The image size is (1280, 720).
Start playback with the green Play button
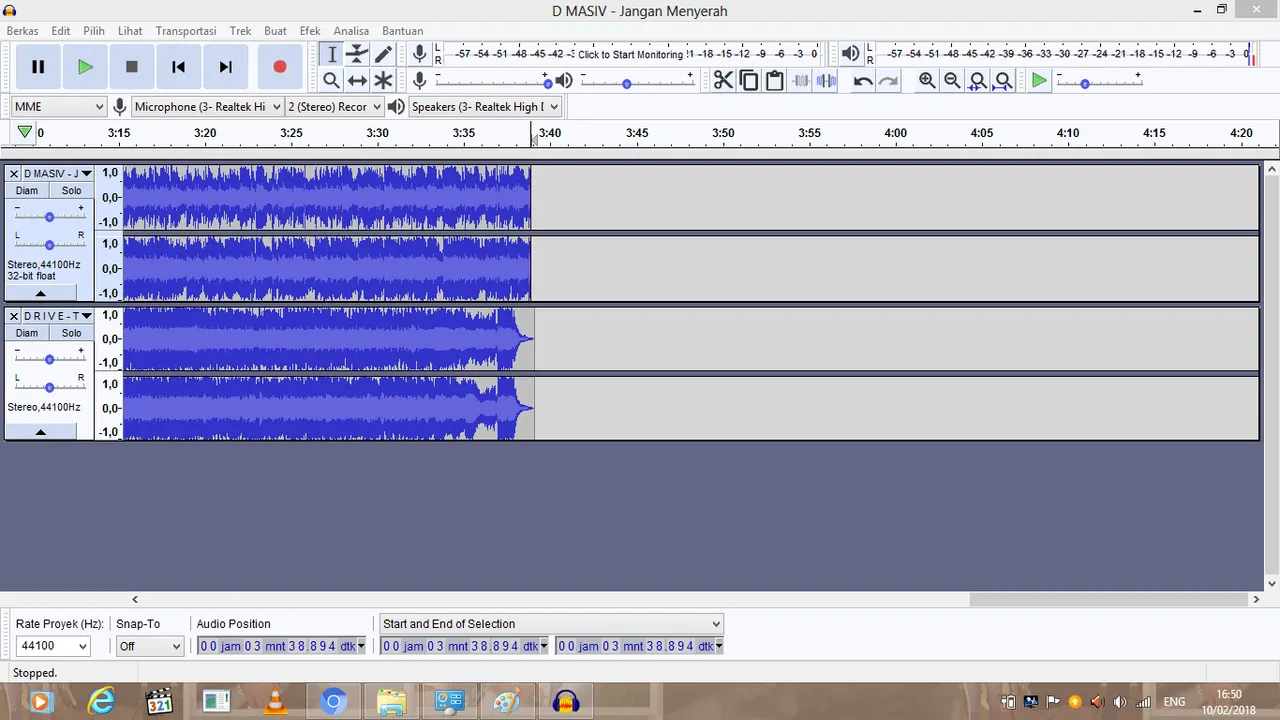pyautogui.click(x=85, y=67)
